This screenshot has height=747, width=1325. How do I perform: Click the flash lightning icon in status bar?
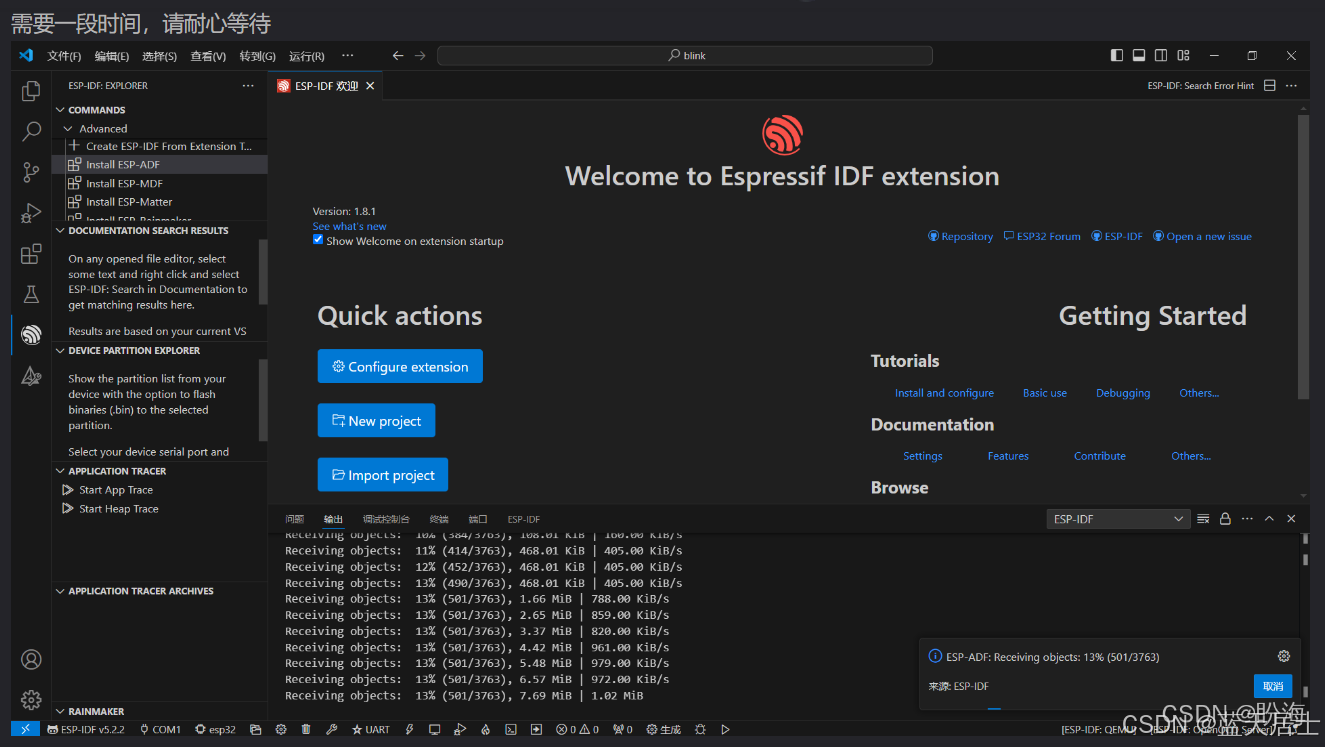pos(410,729)
